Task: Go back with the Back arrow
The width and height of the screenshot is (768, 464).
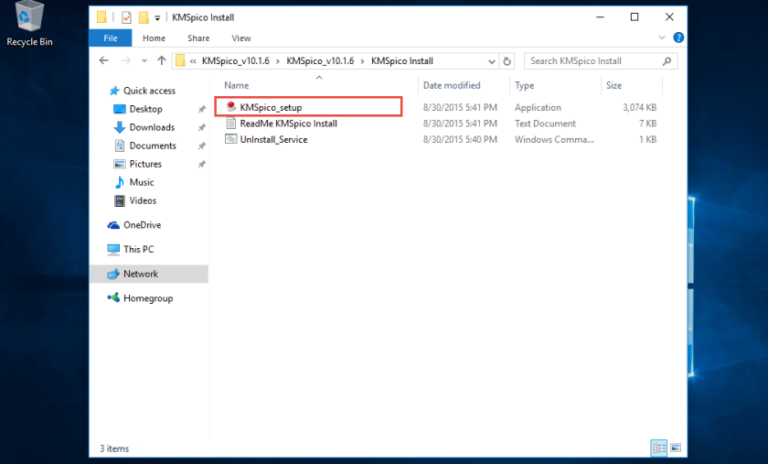Action: click(x=104, y=61)
